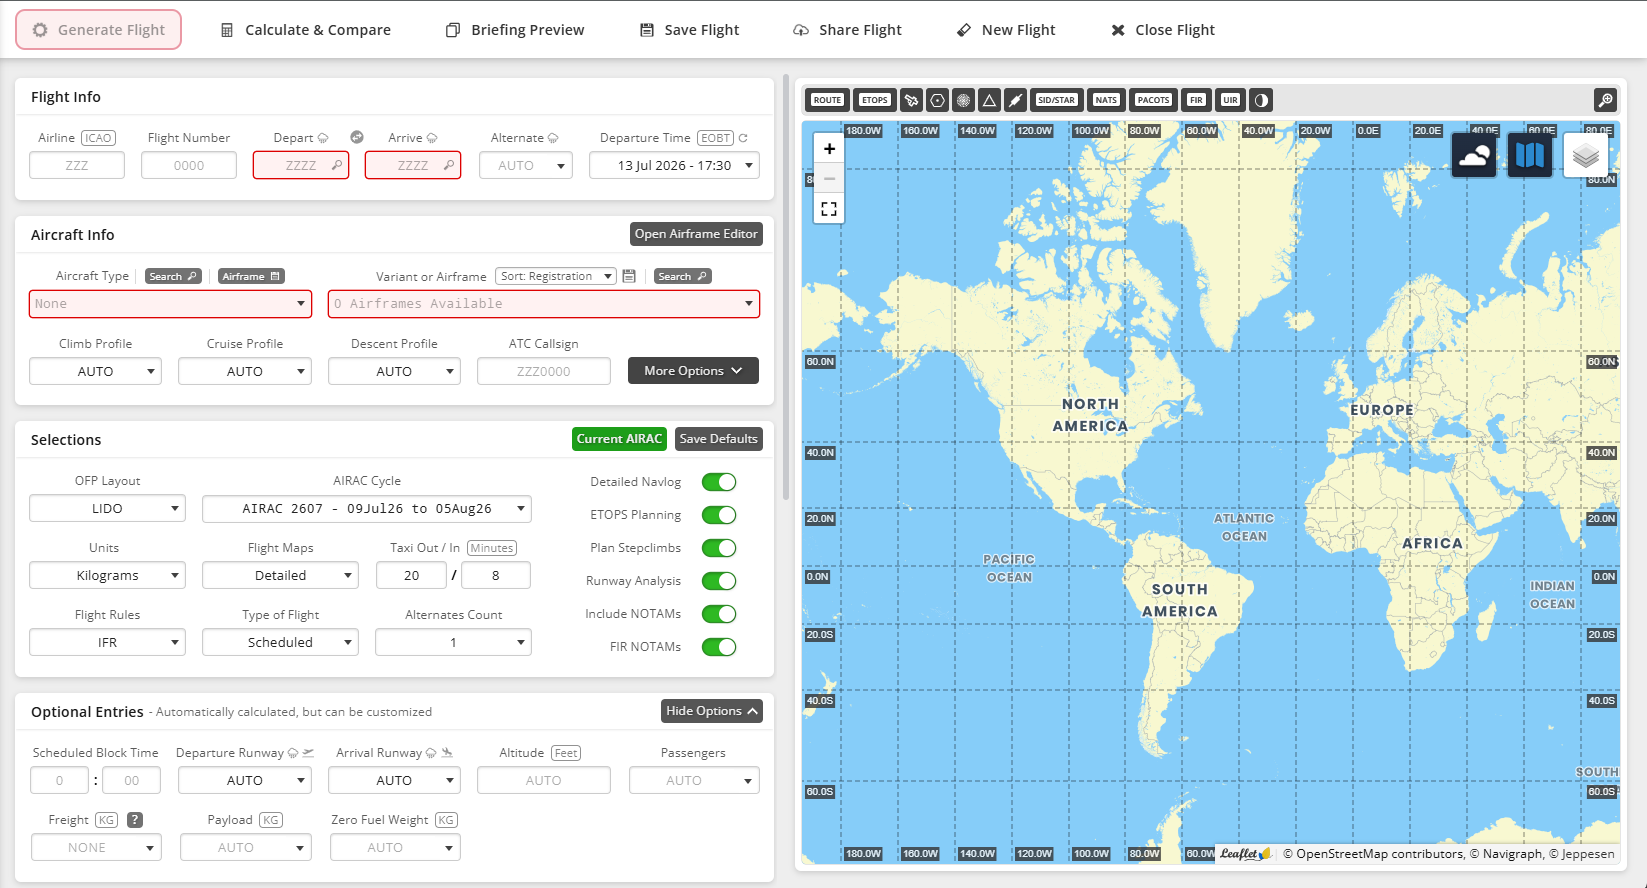Click the Save Defaults button
Viewport: 1647px width, 888px height.
(x=718, y=439)
